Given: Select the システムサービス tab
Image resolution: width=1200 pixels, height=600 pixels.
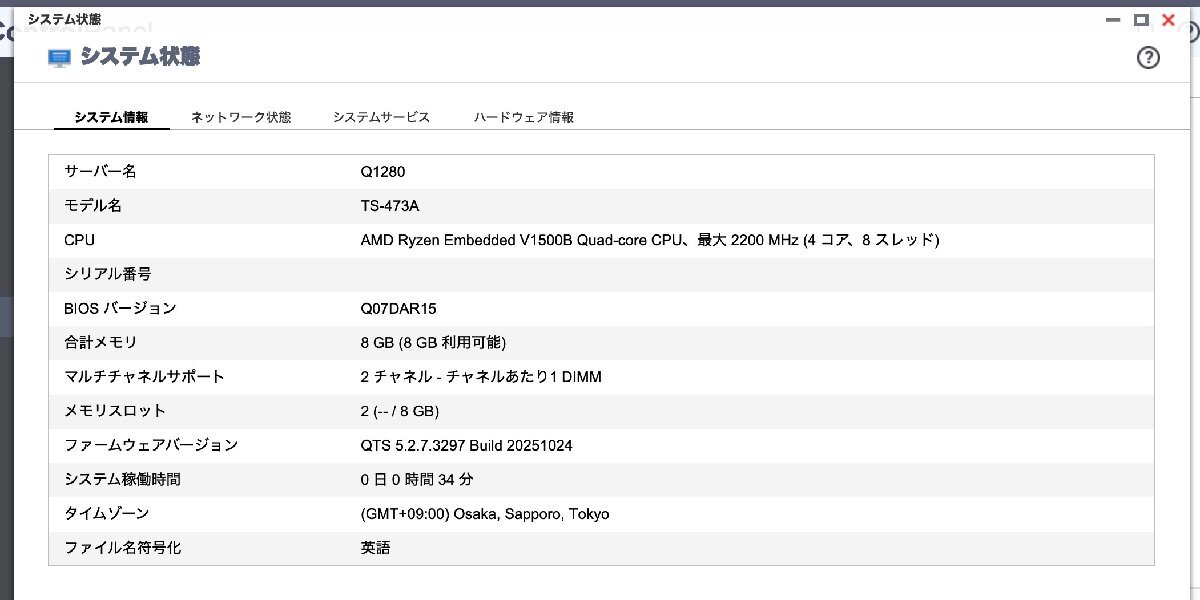Looking at the screenshot, I should coord(381,117).
